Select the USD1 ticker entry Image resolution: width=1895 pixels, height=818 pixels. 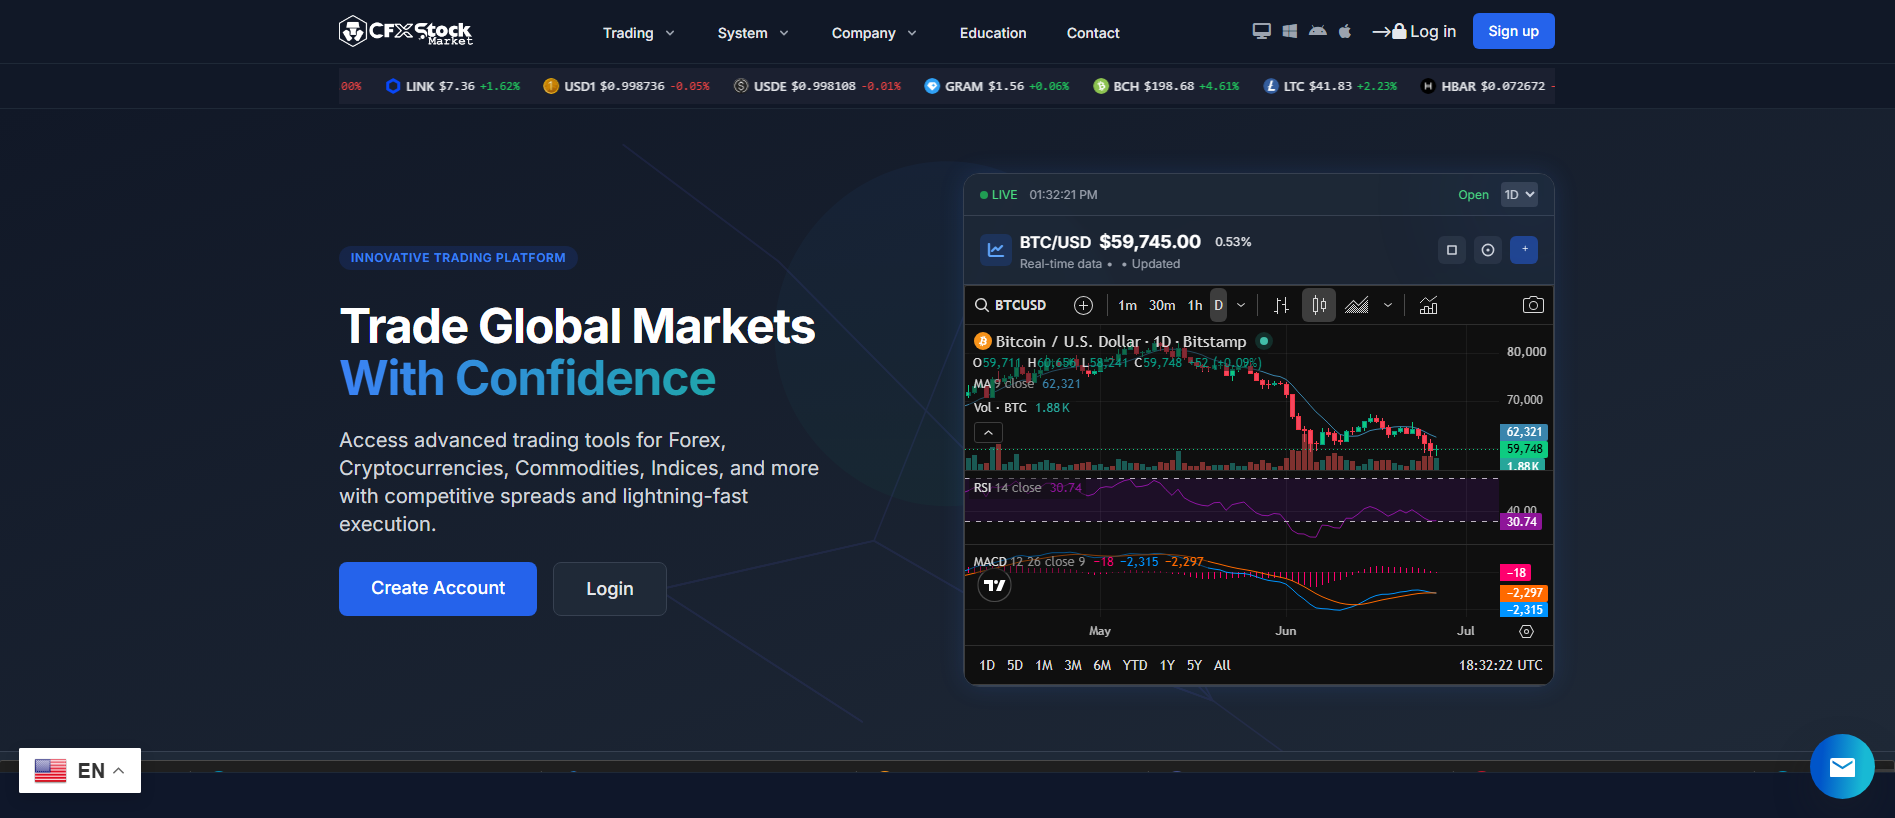626,86
